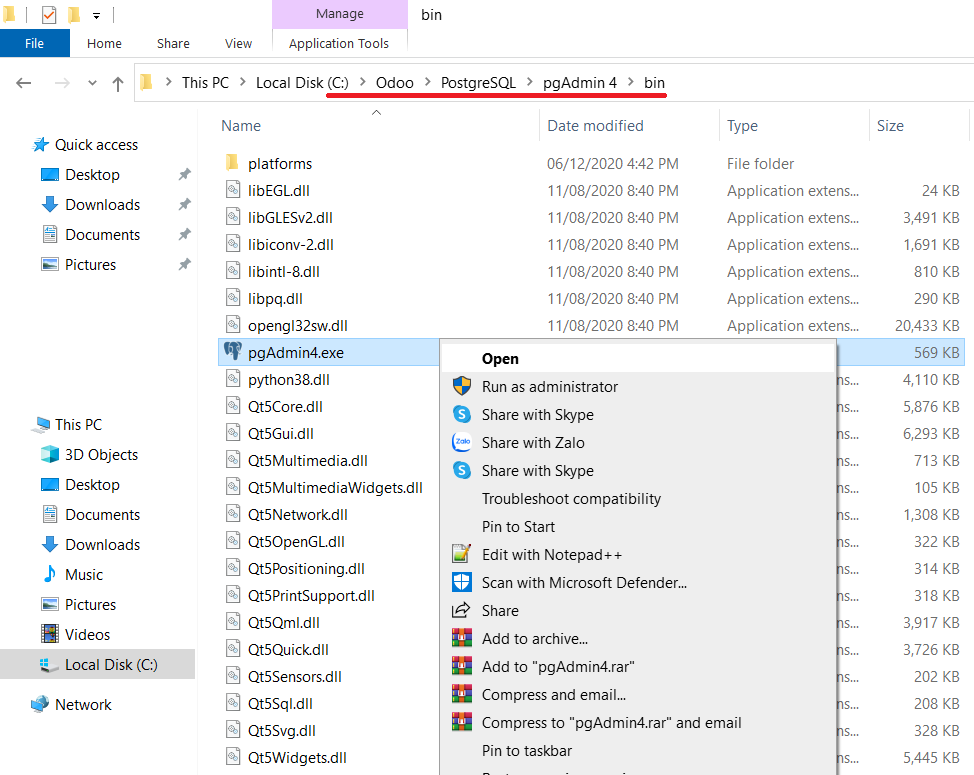The image size is (974, 775).
Task: Open the Quick Access Toolbar customize dropdown
Action: pyautogui.click(x=96, y=16)
